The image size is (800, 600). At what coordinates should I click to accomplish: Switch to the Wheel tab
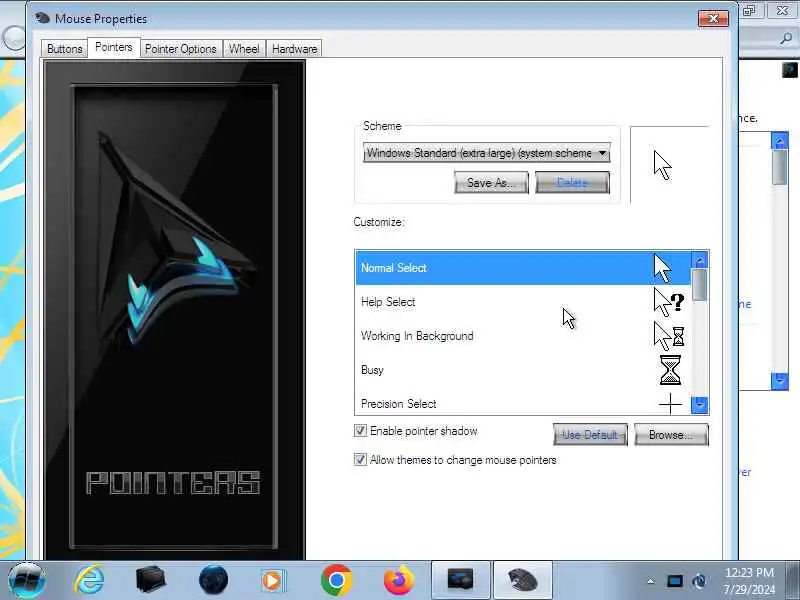pyautogui.click(x=244, y=49)
